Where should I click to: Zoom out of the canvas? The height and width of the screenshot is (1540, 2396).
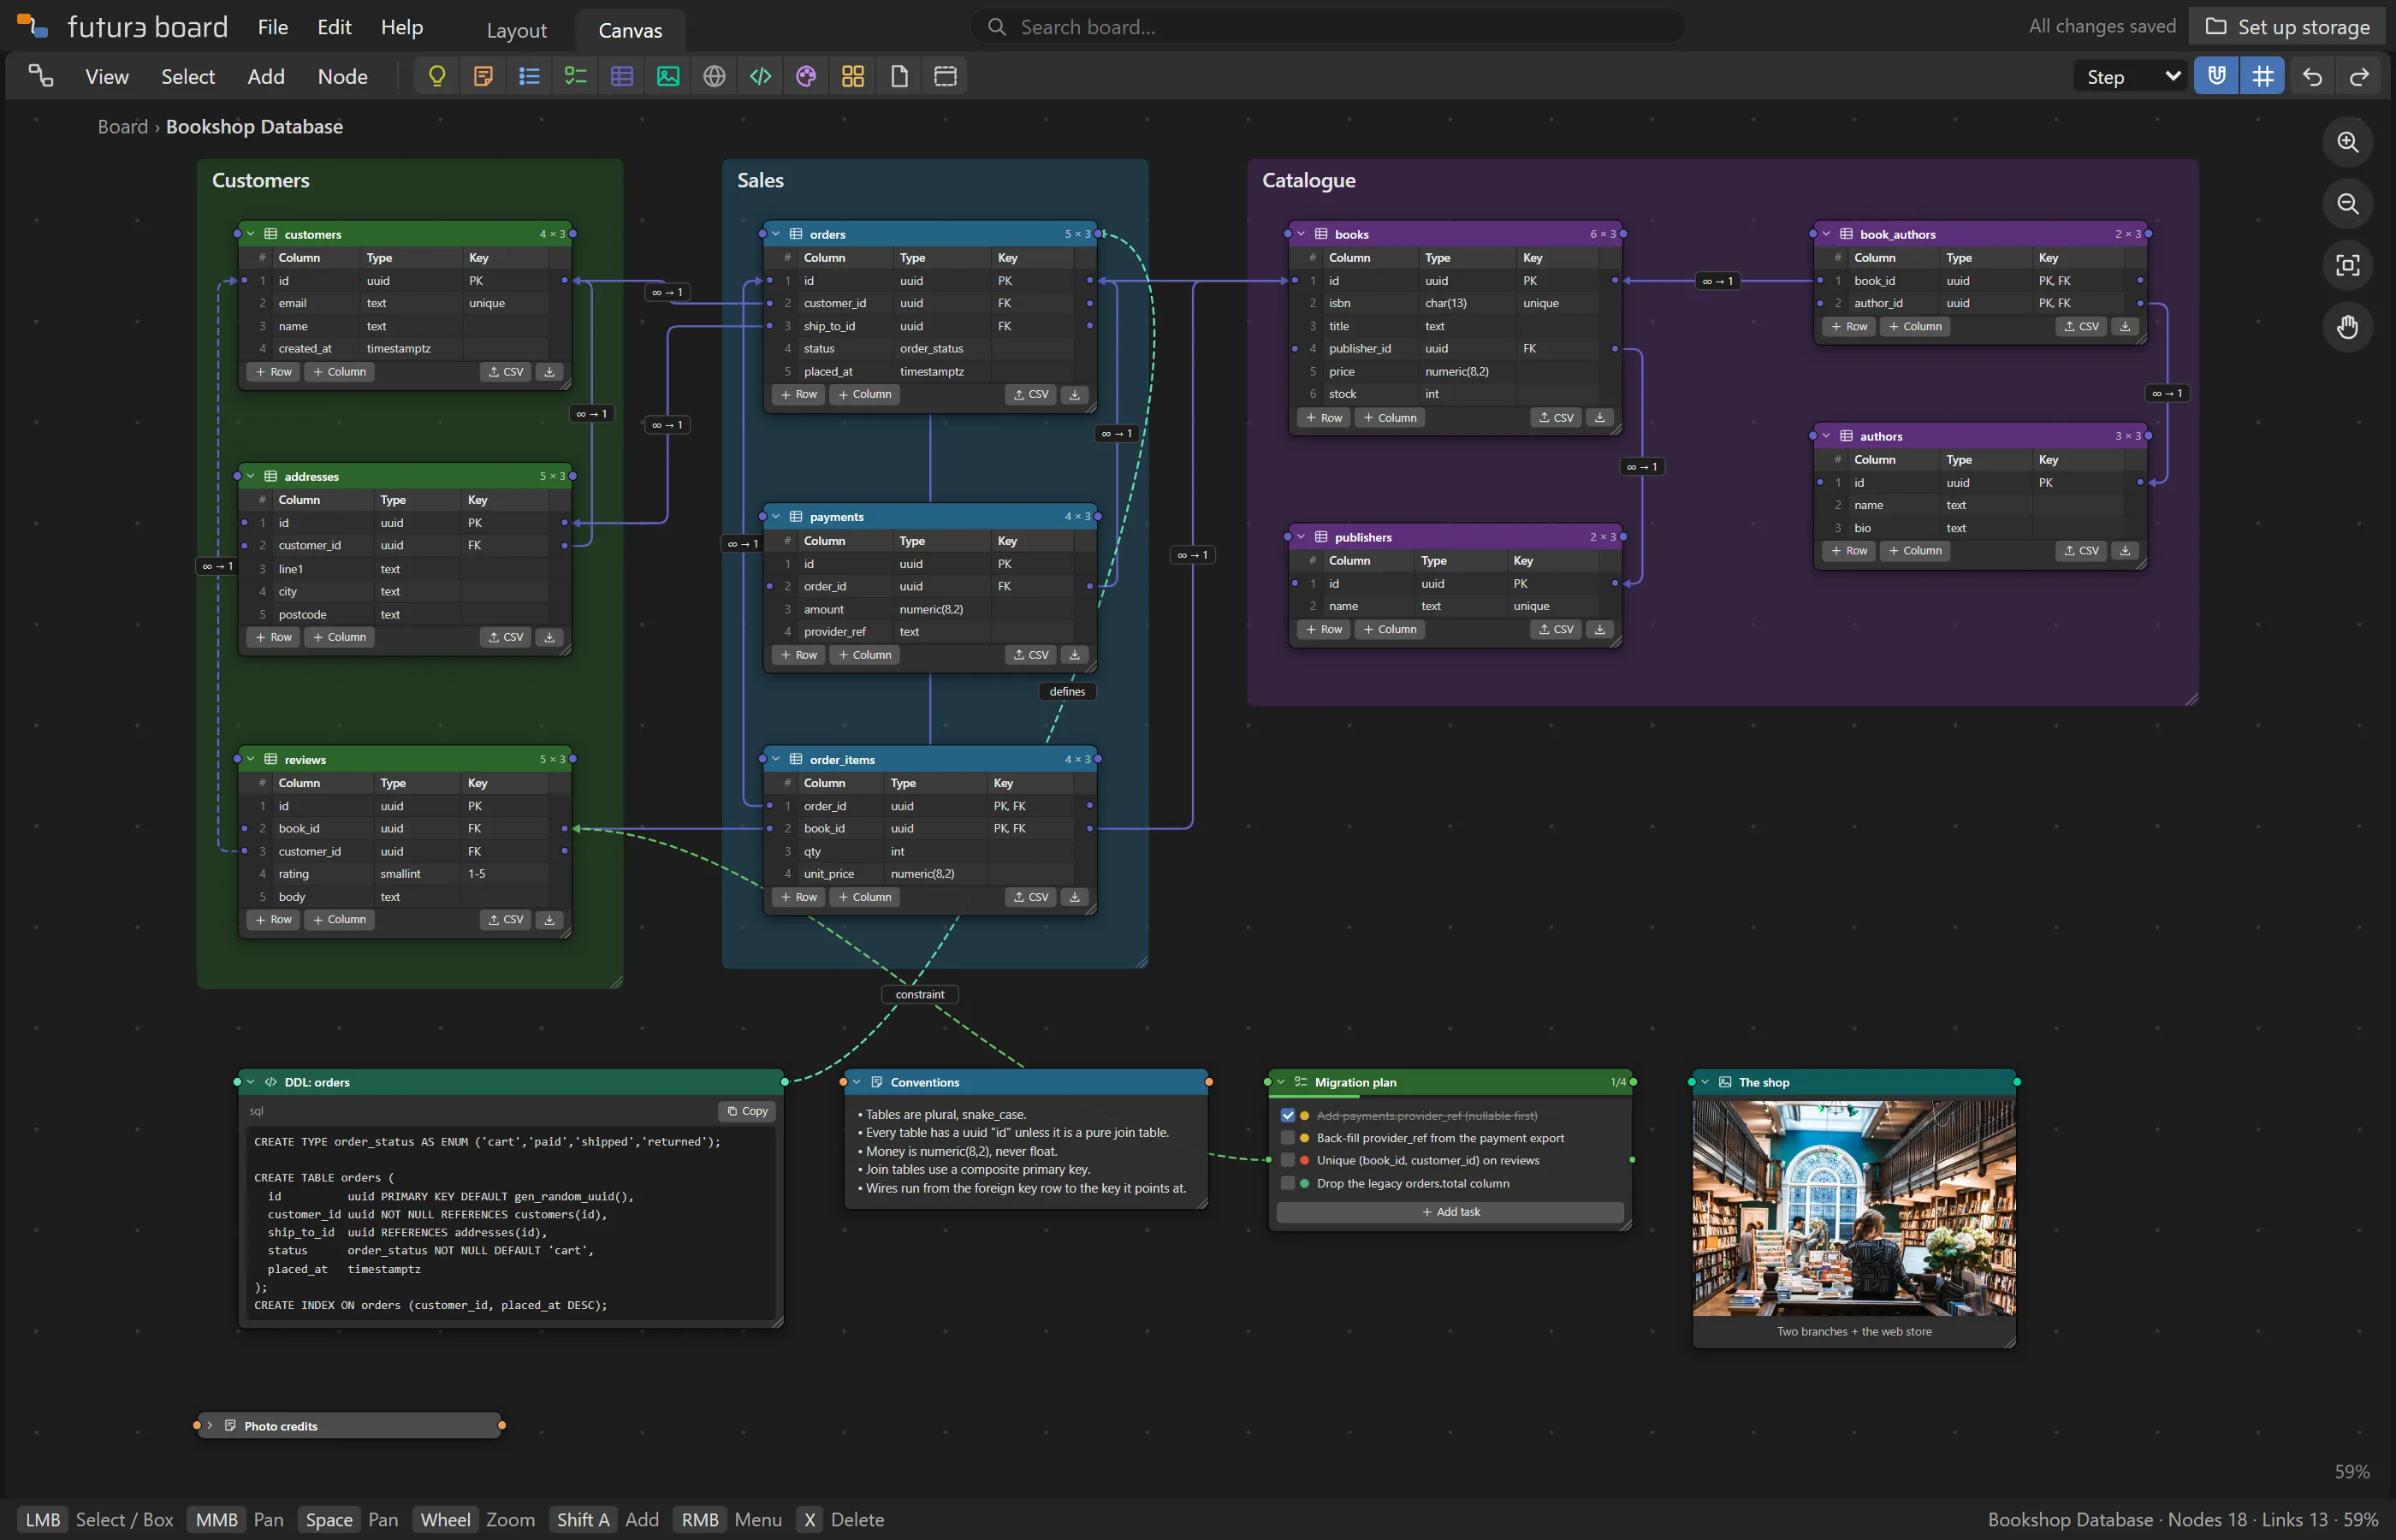coord(2347,204)
